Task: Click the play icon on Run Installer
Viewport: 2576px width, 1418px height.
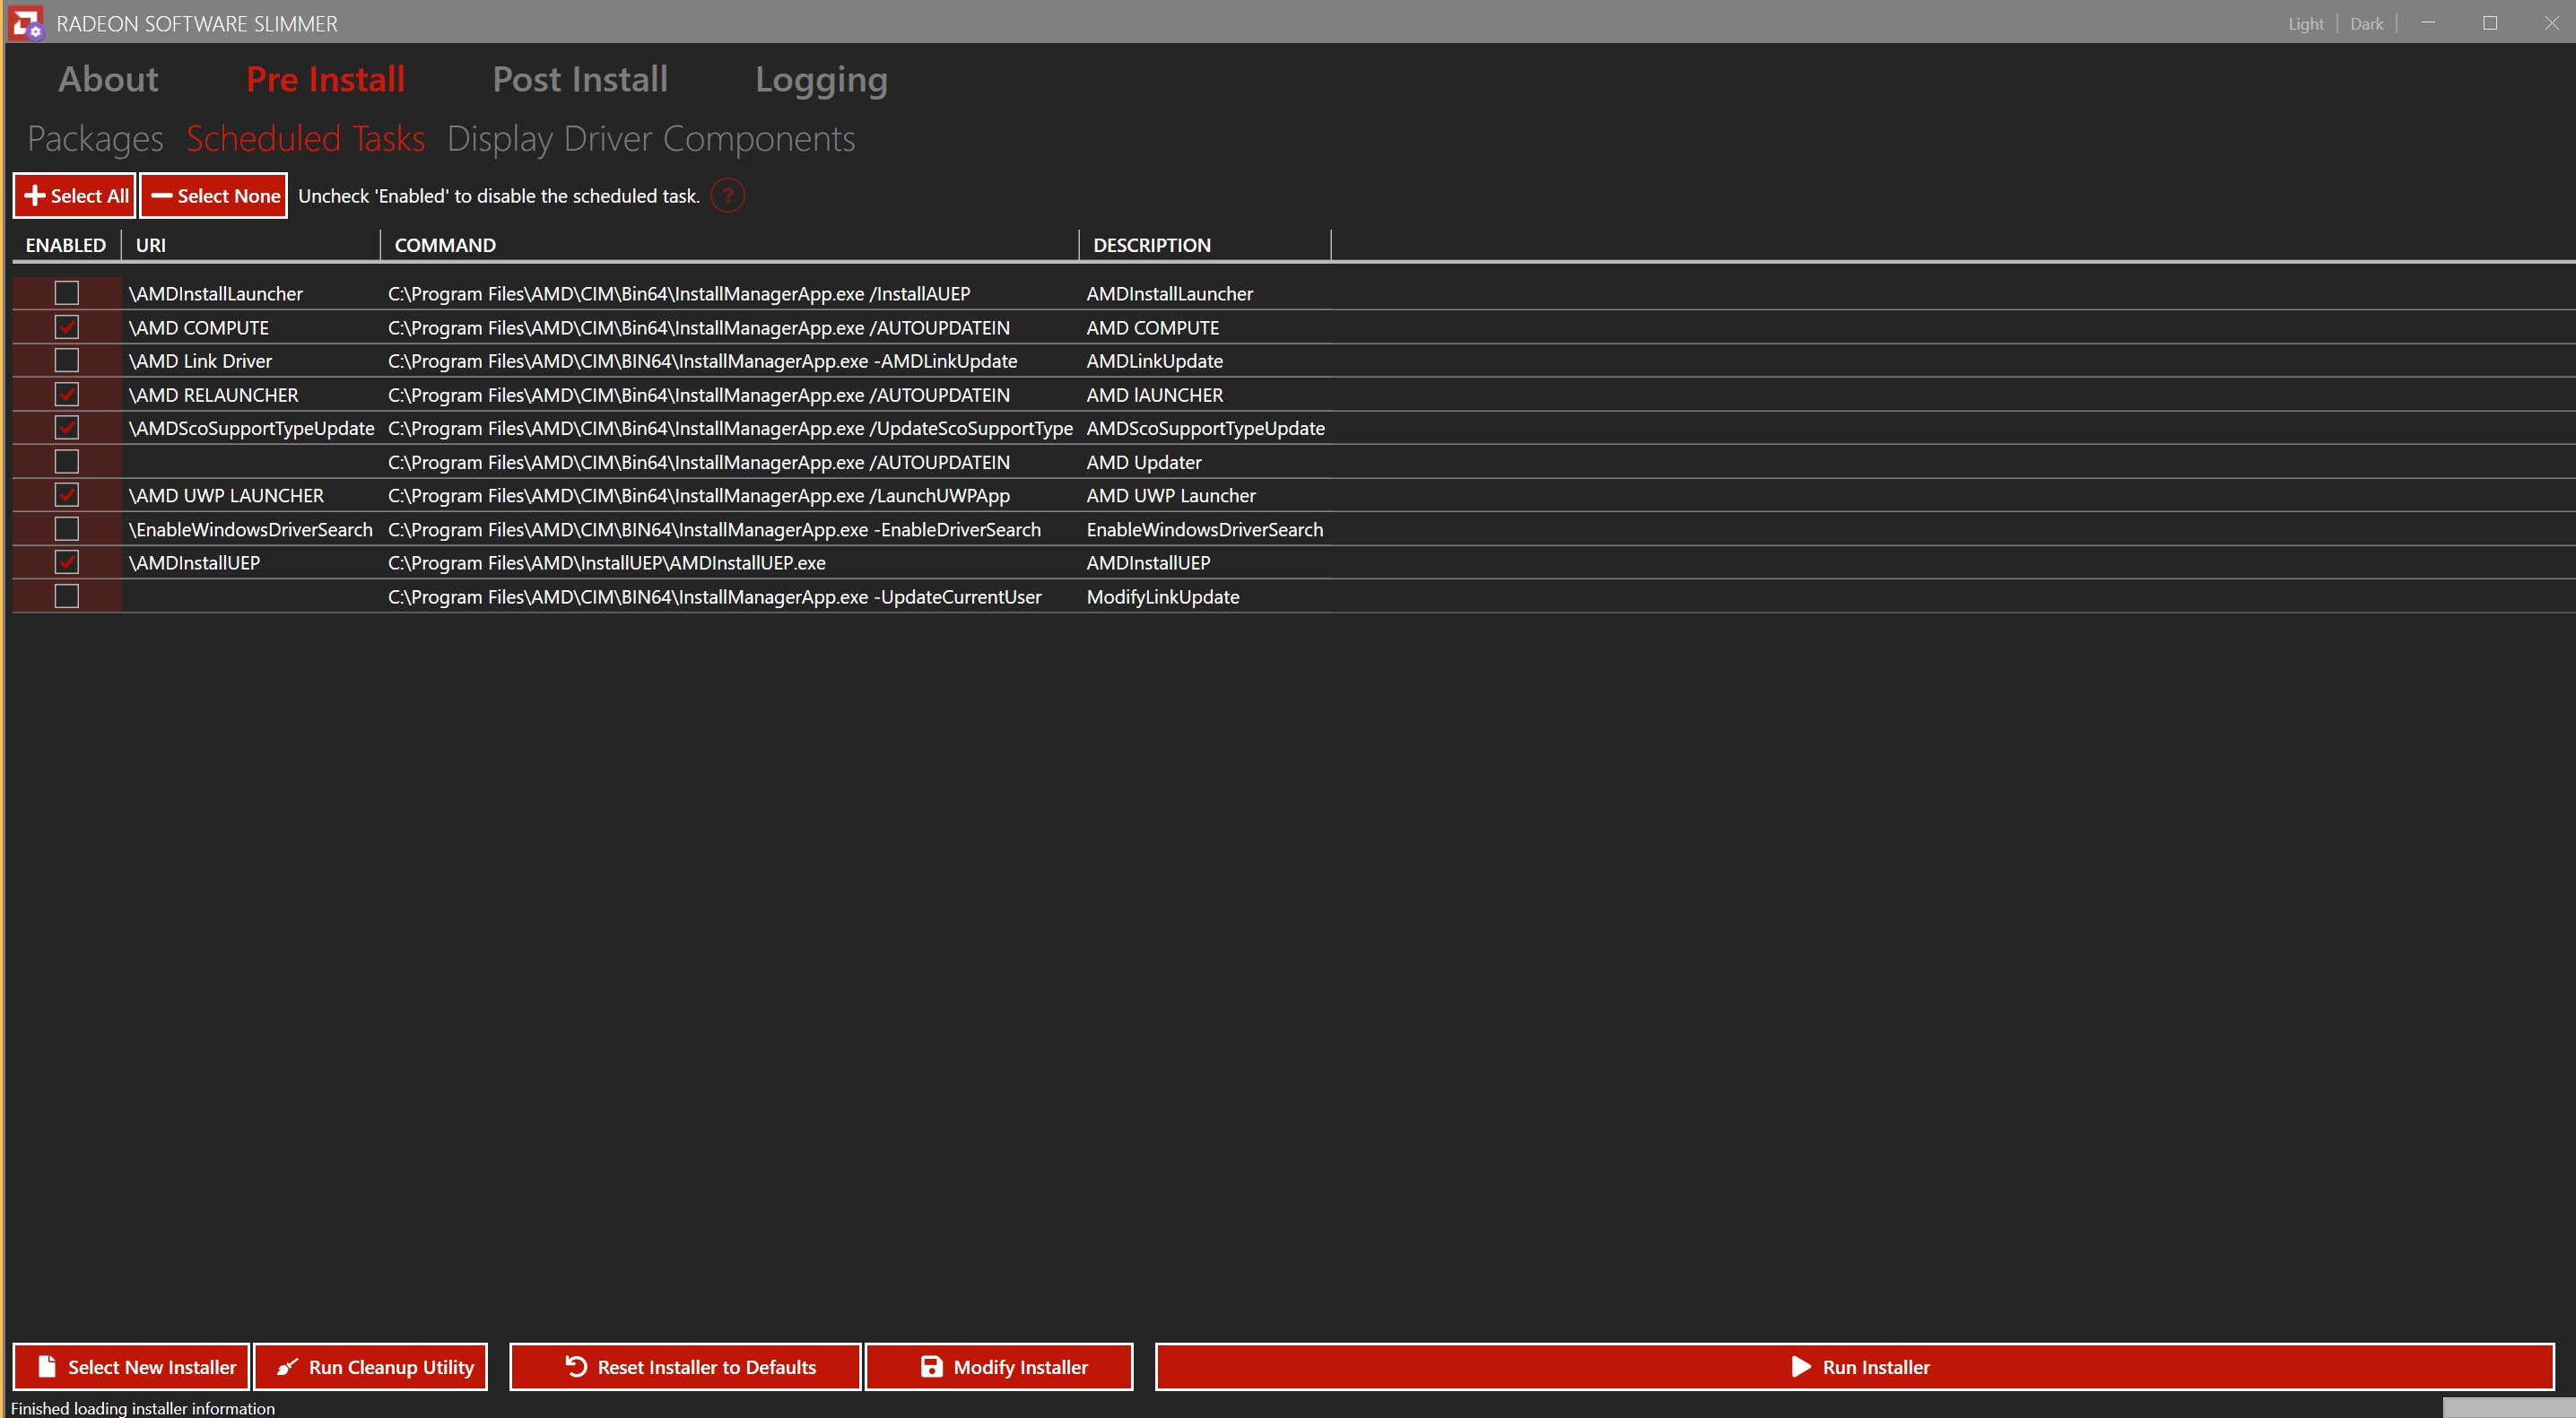Action: coord(1801,1366)
